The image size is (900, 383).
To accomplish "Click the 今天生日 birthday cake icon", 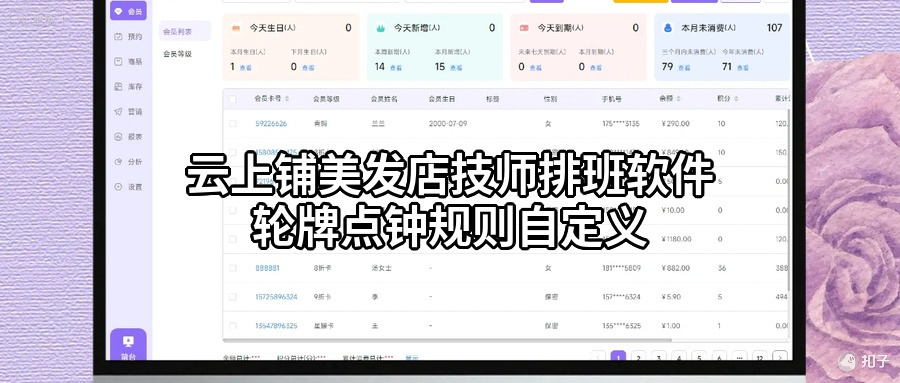I will [x=236, y=28].
